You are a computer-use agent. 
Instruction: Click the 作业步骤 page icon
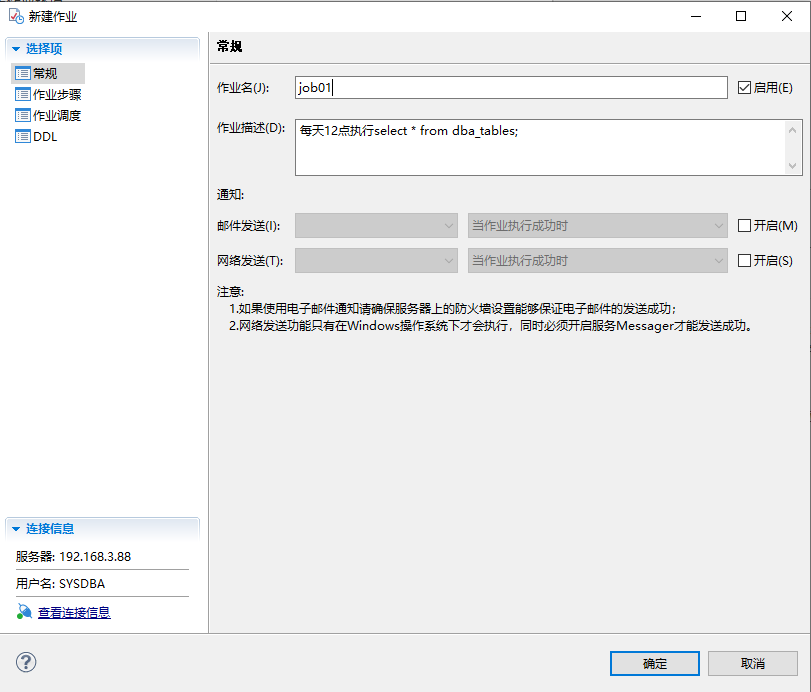[23, 95]
